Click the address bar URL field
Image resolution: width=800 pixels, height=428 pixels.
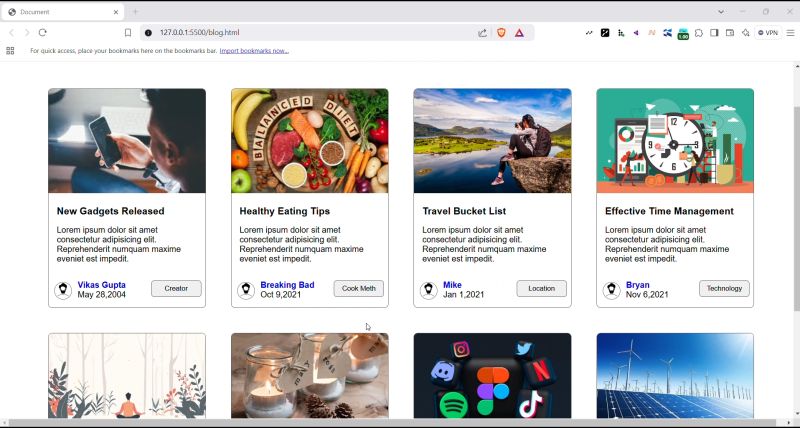point(300,33)
